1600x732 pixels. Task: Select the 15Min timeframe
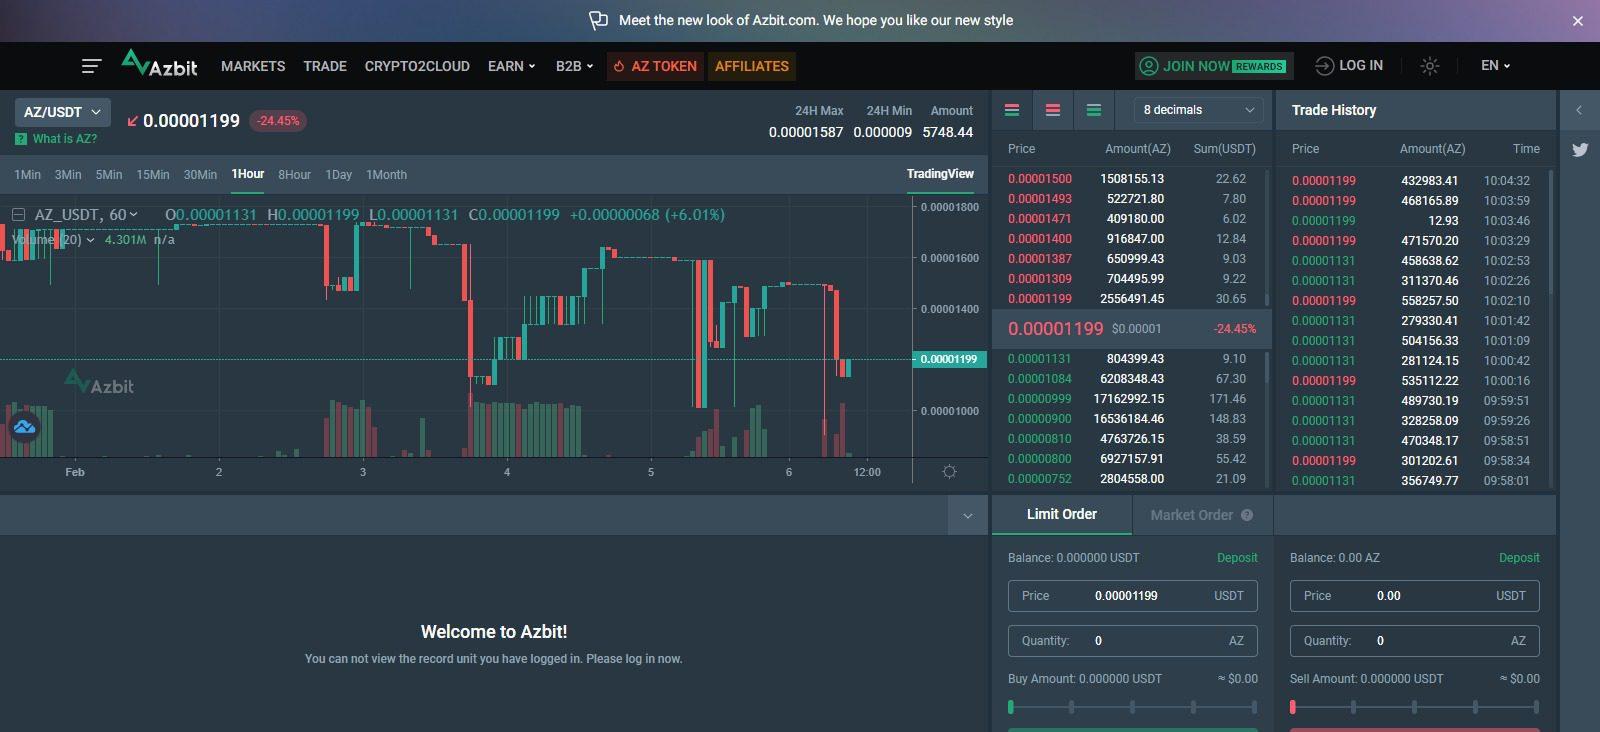pos(153,174)
